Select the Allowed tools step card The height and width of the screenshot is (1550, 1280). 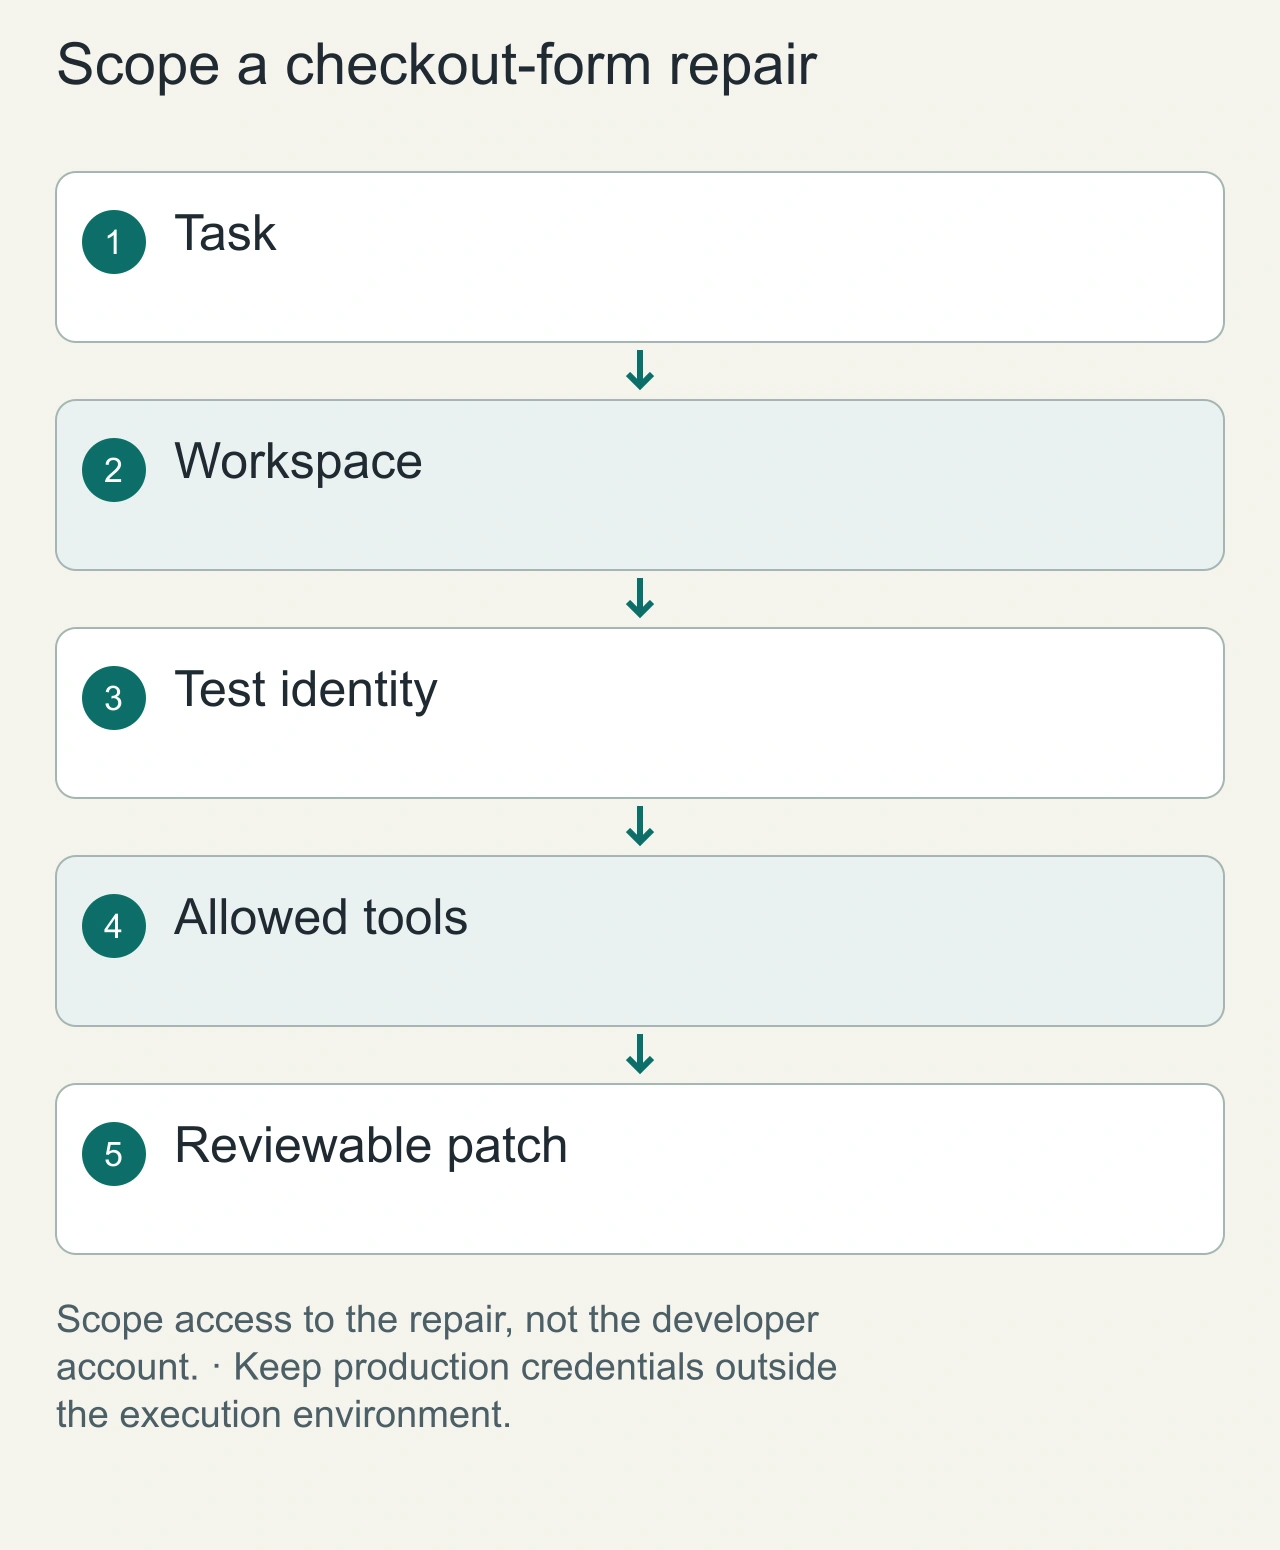pyautogui.click(x=640, y=941)
